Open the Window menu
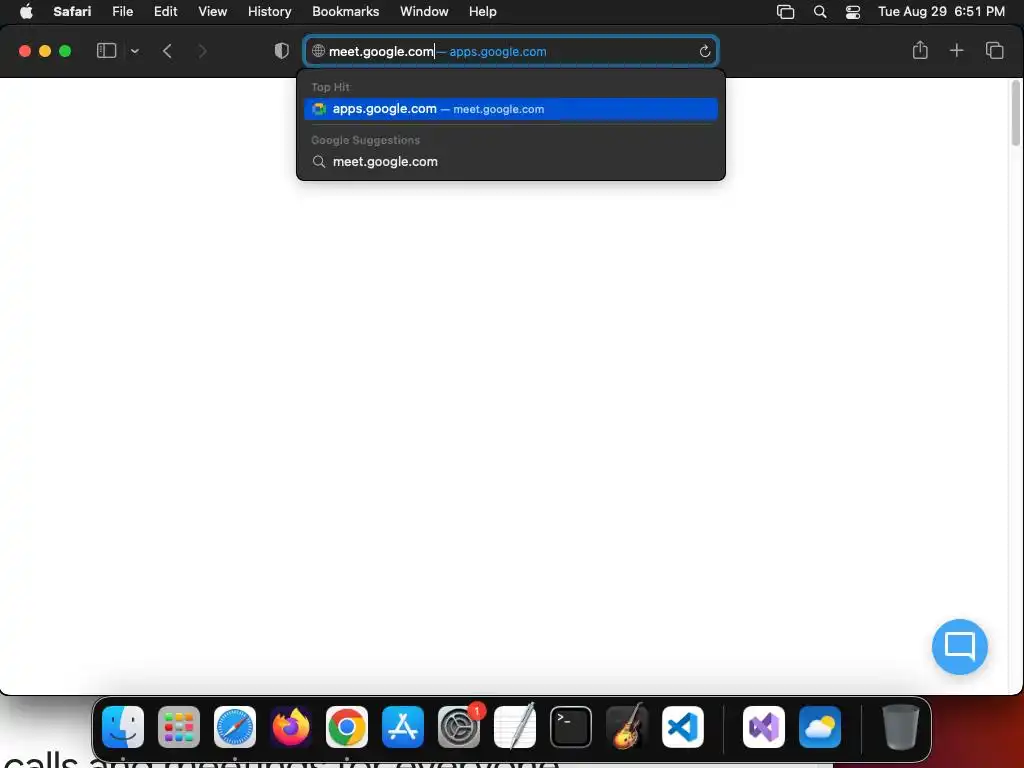Viewport: 1024px width, 768px height. click(424, 11)
